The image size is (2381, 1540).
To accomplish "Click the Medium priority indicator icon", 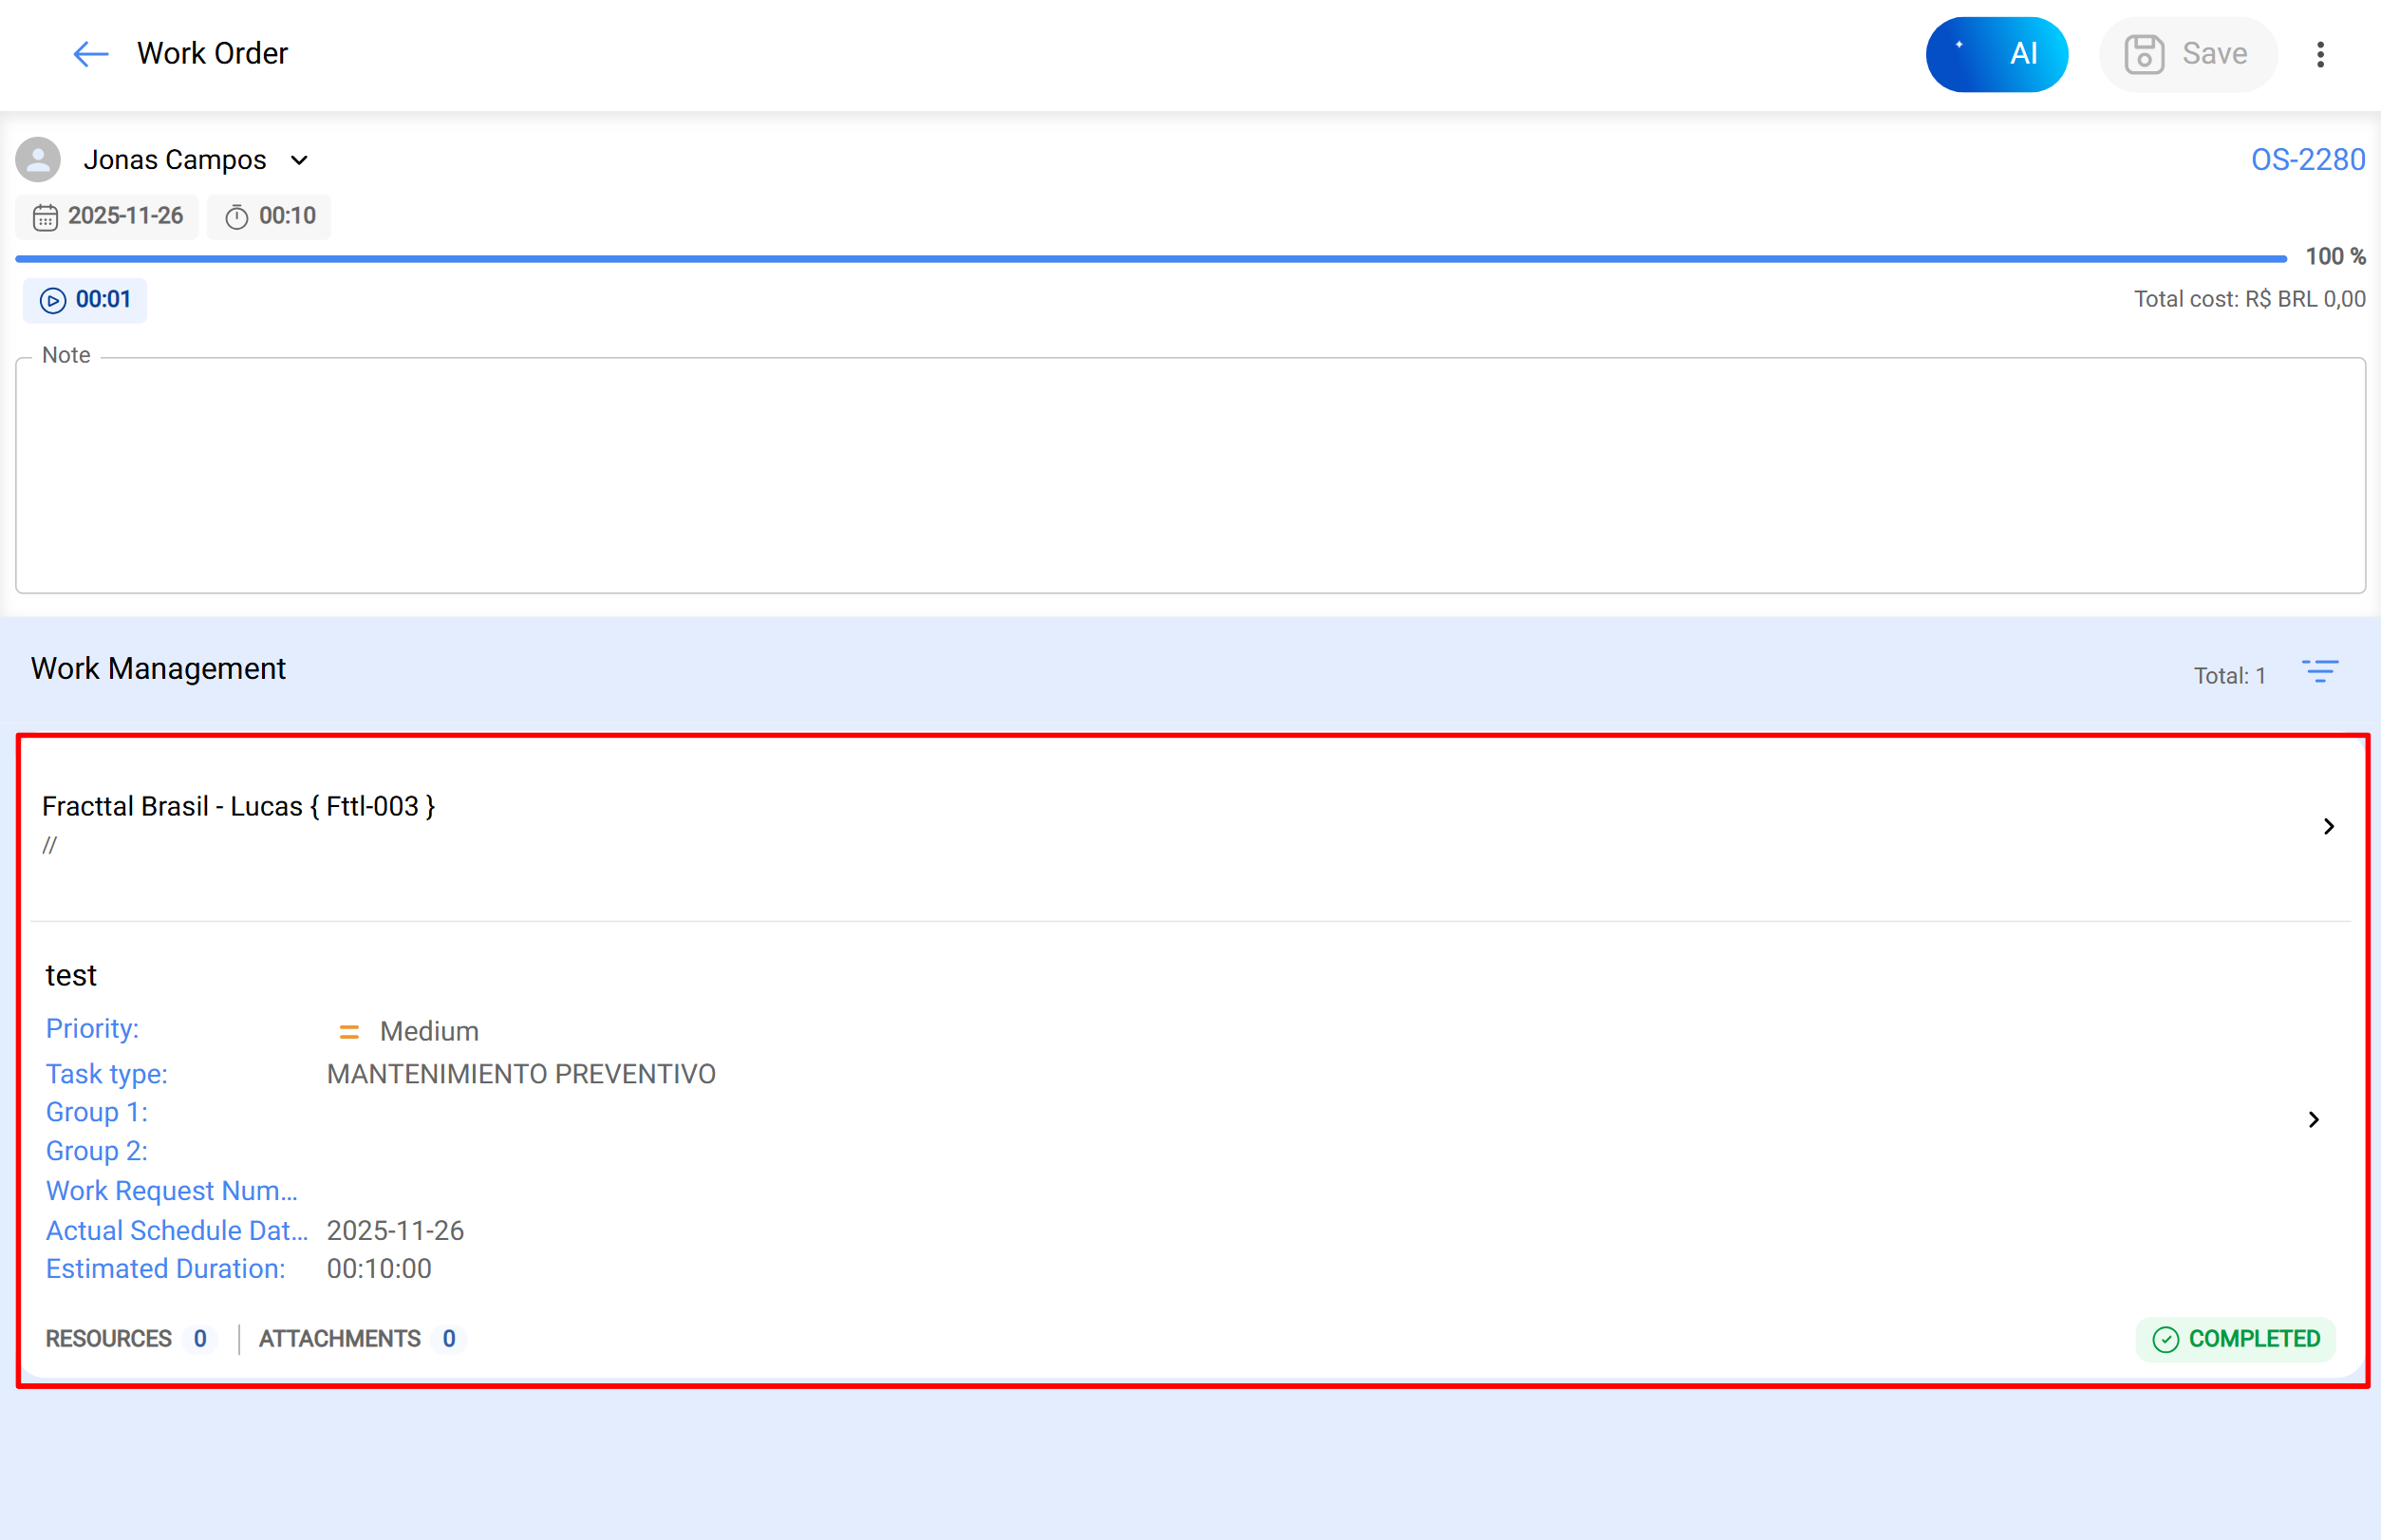I will coord(349,1031).
